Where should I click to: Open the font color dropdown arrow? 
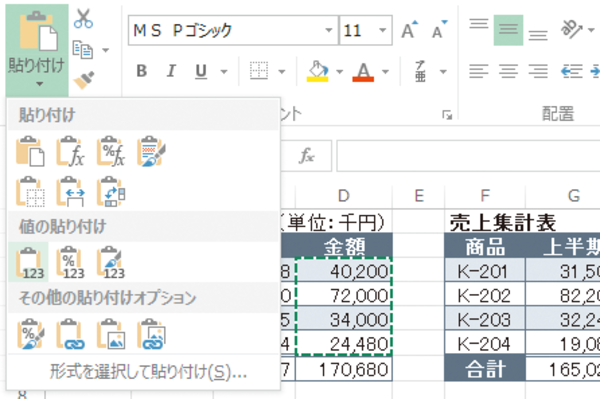pyautogui.click(x=385, y=72)
